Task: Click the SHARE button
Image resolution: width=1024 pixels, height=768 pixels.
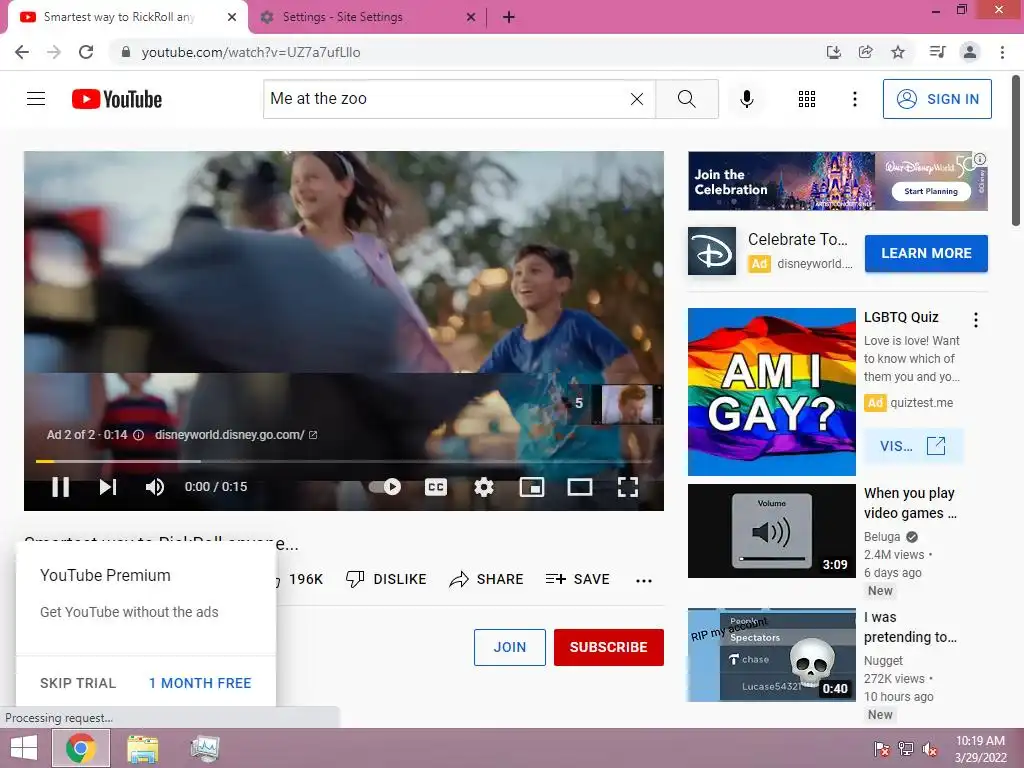Action: (487, 579)
